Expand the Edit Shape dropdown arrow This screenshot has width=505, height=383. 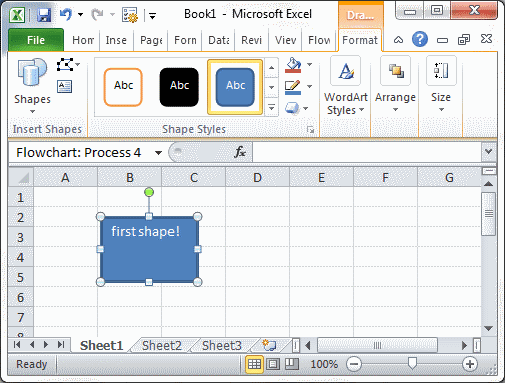coord(78,64)
